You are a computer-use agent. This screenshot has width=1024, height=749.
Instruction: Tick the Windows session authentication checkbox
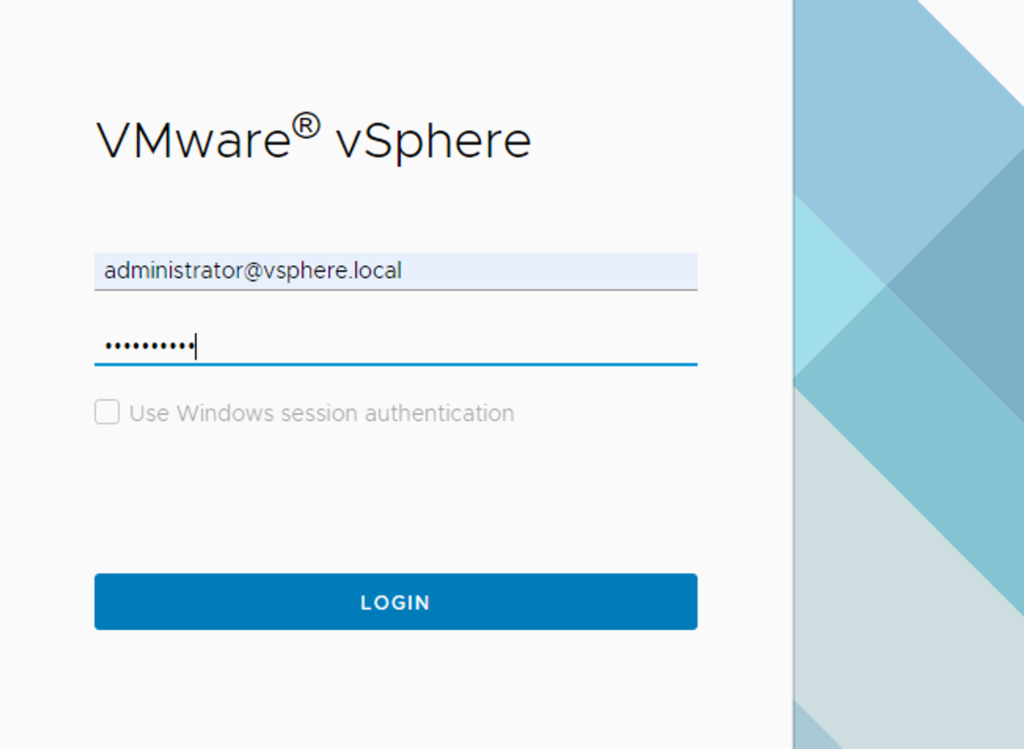point(107,412)
